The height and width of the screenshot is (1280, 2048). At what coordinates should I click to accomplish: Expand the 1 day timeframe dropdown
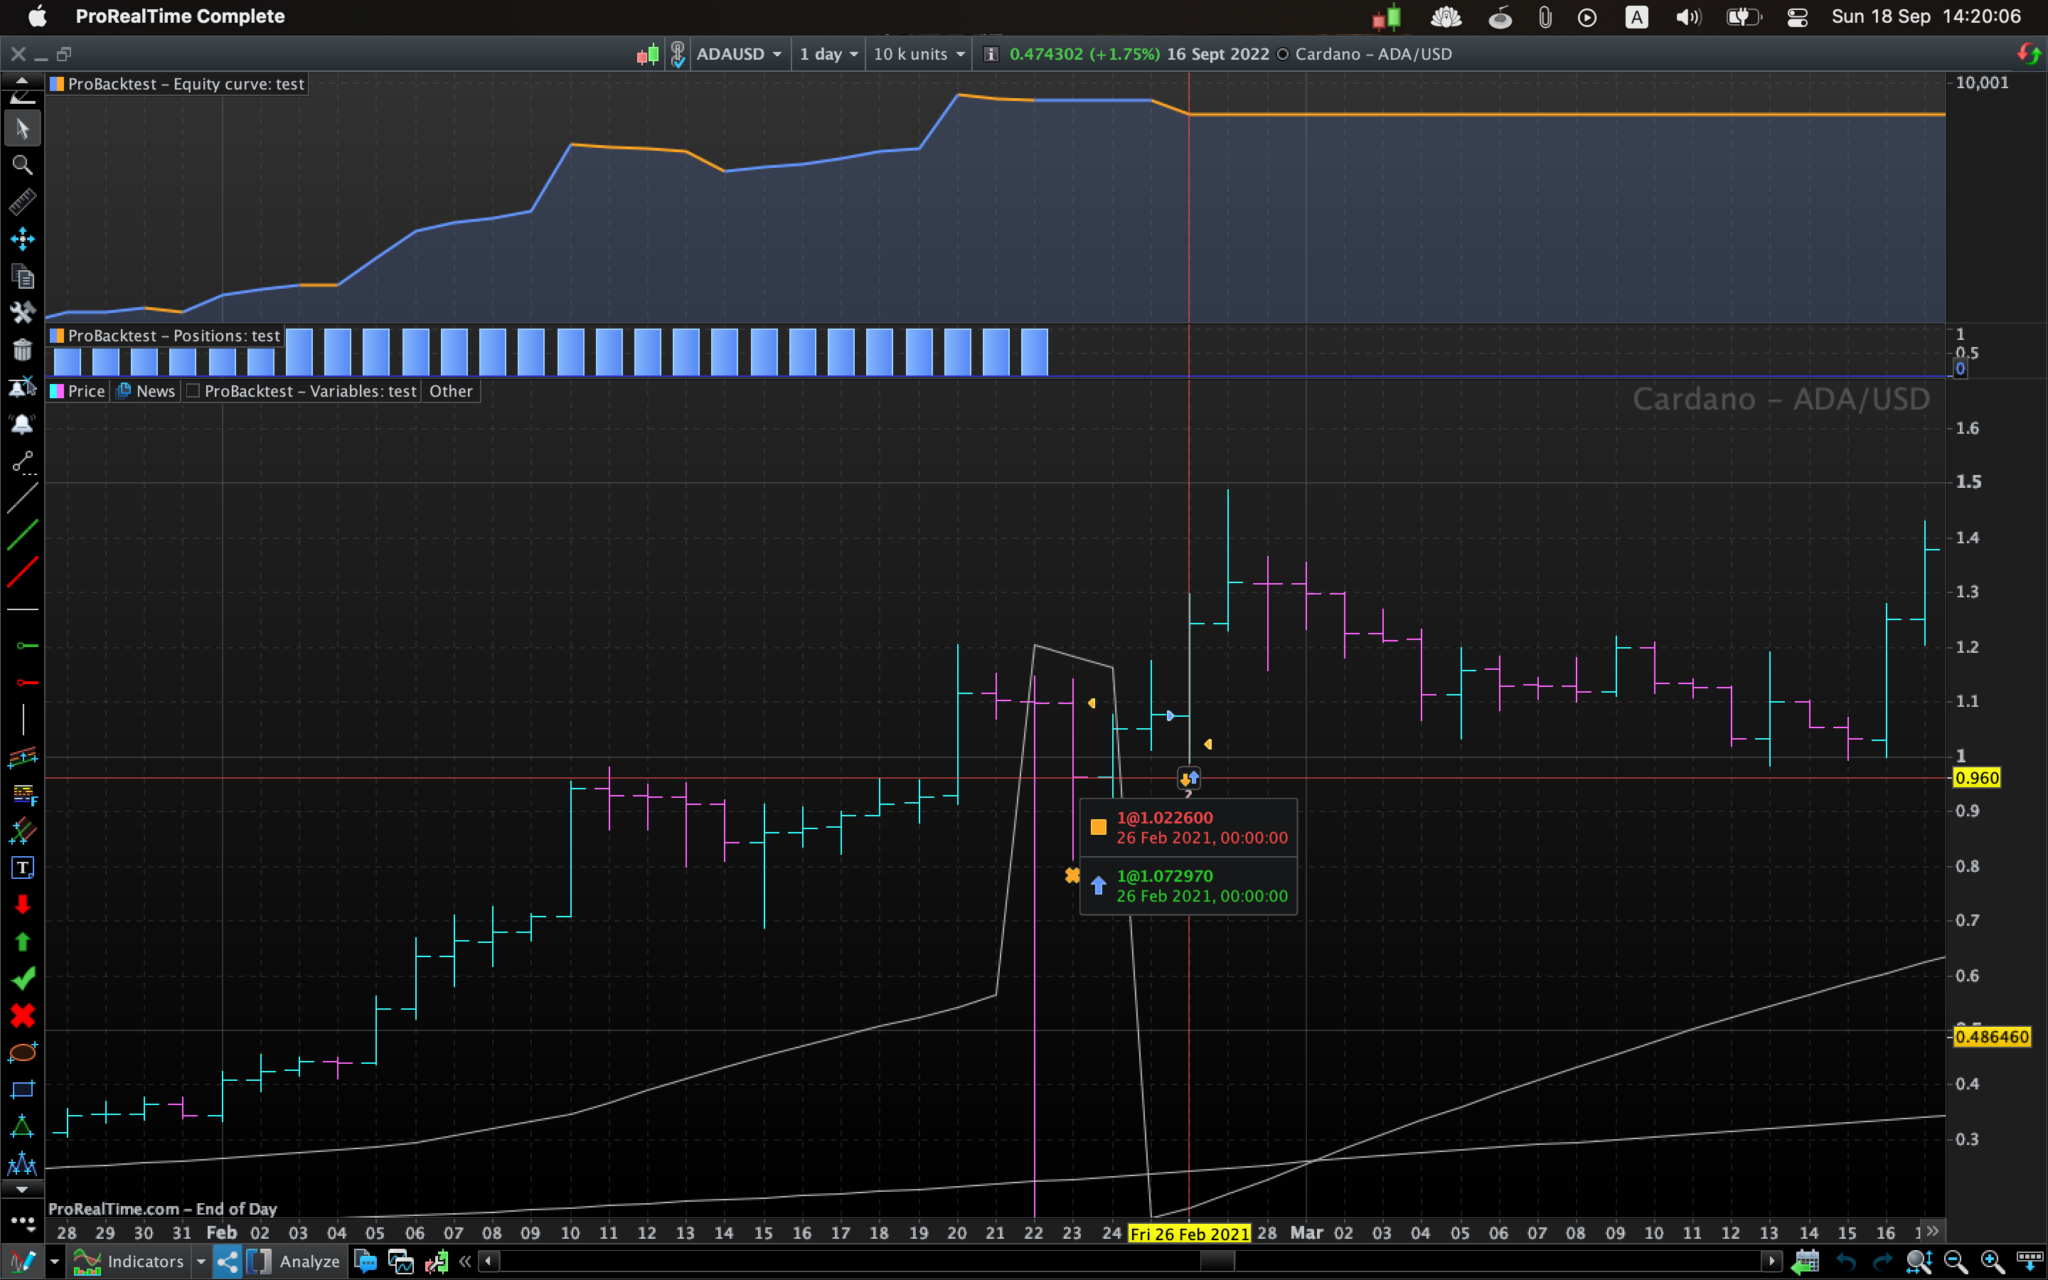click(x=829, y=54)
